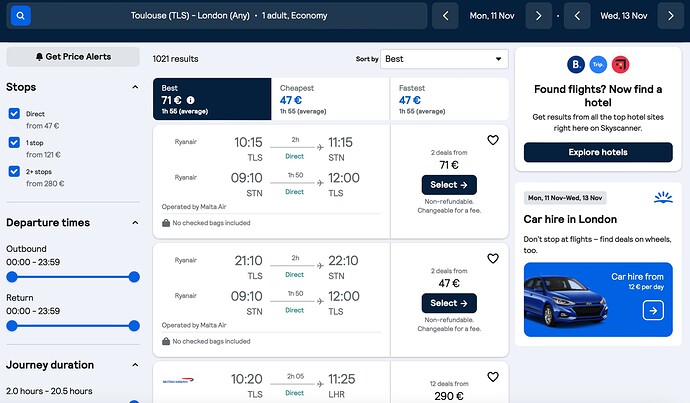Uncheck the Direct stops checkbox
This screenshot has width=690, height=403.
coord(14,114)
